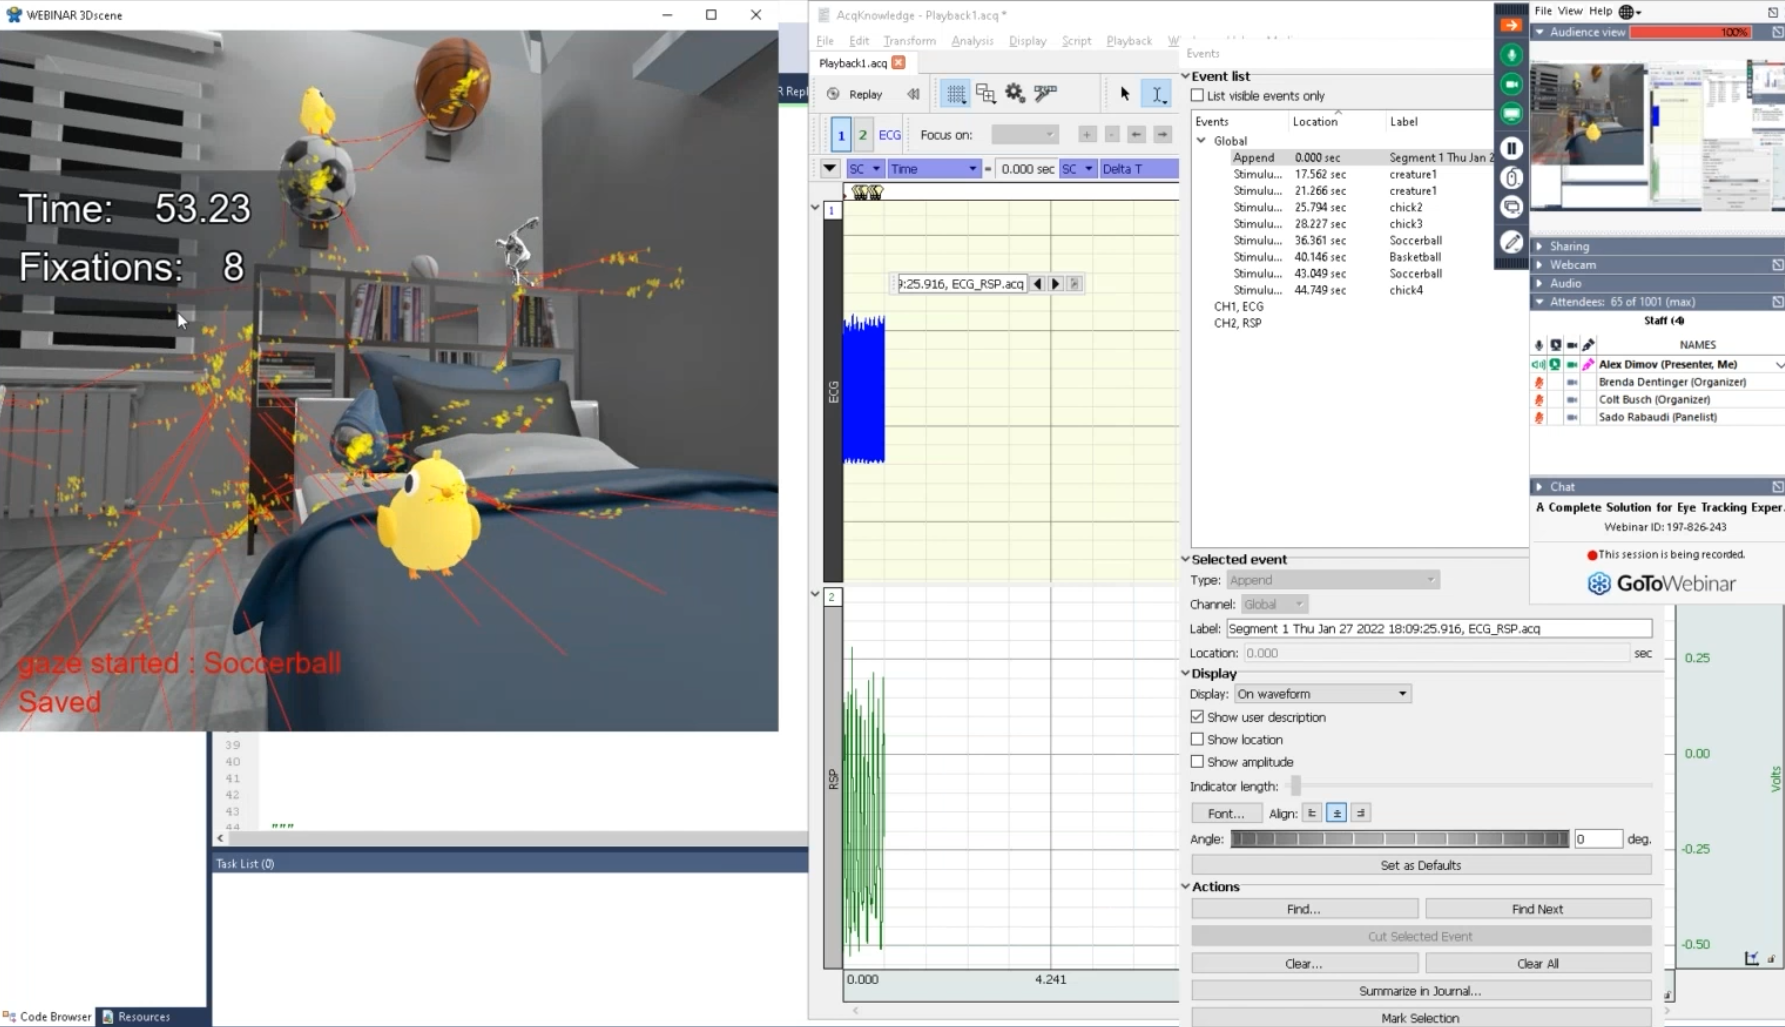This screenshot has height=1027, width=1785.
Task: Collapse the Global events group
Action: pyautogui.click(x=1201, y=140)
